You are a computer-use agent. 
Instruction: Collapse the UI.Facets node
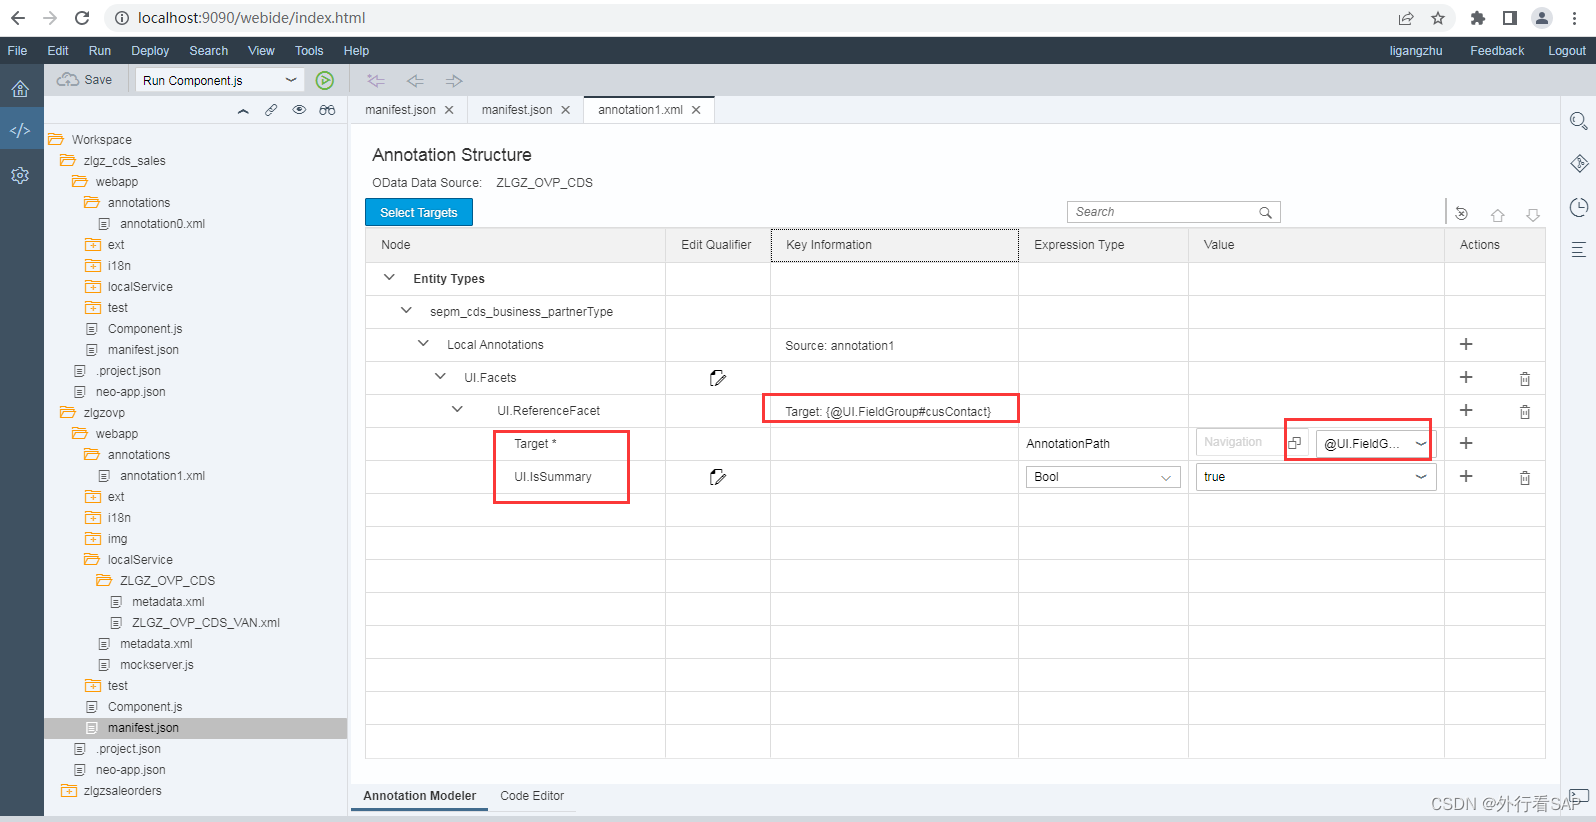(x=440, y=376)
